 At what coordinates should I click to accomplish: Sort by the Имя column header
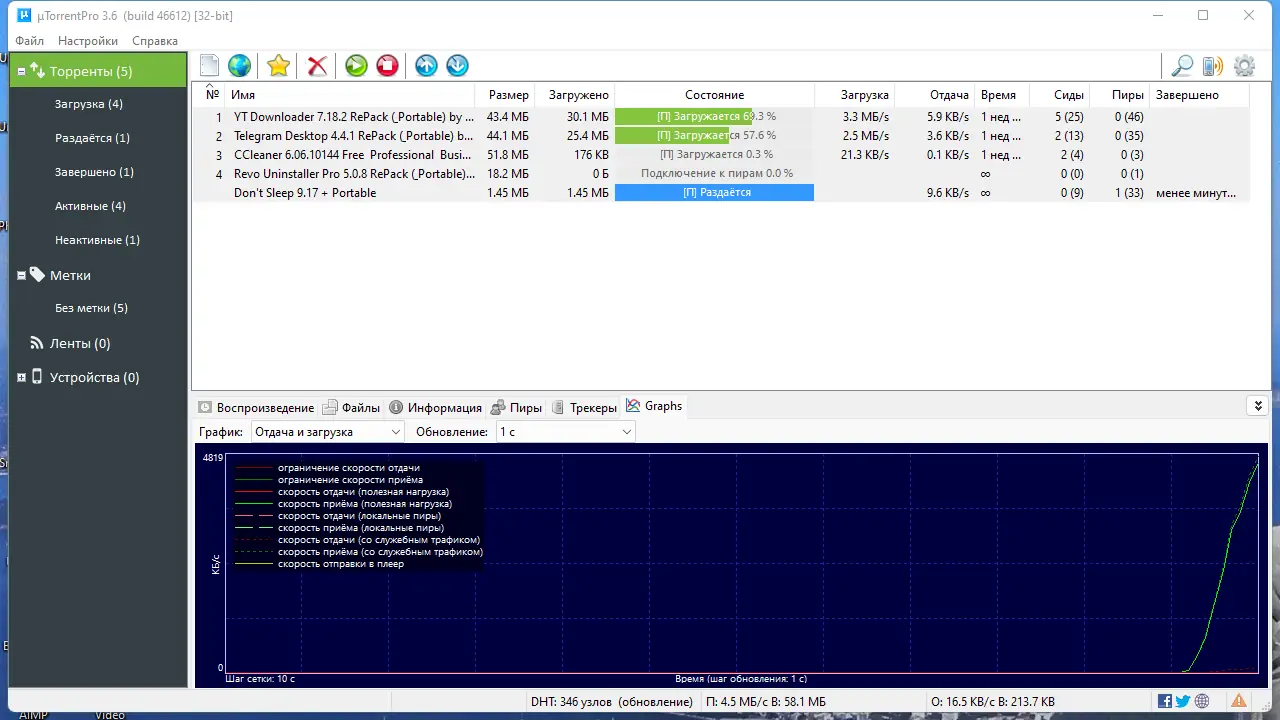click(x=352, y=95)
